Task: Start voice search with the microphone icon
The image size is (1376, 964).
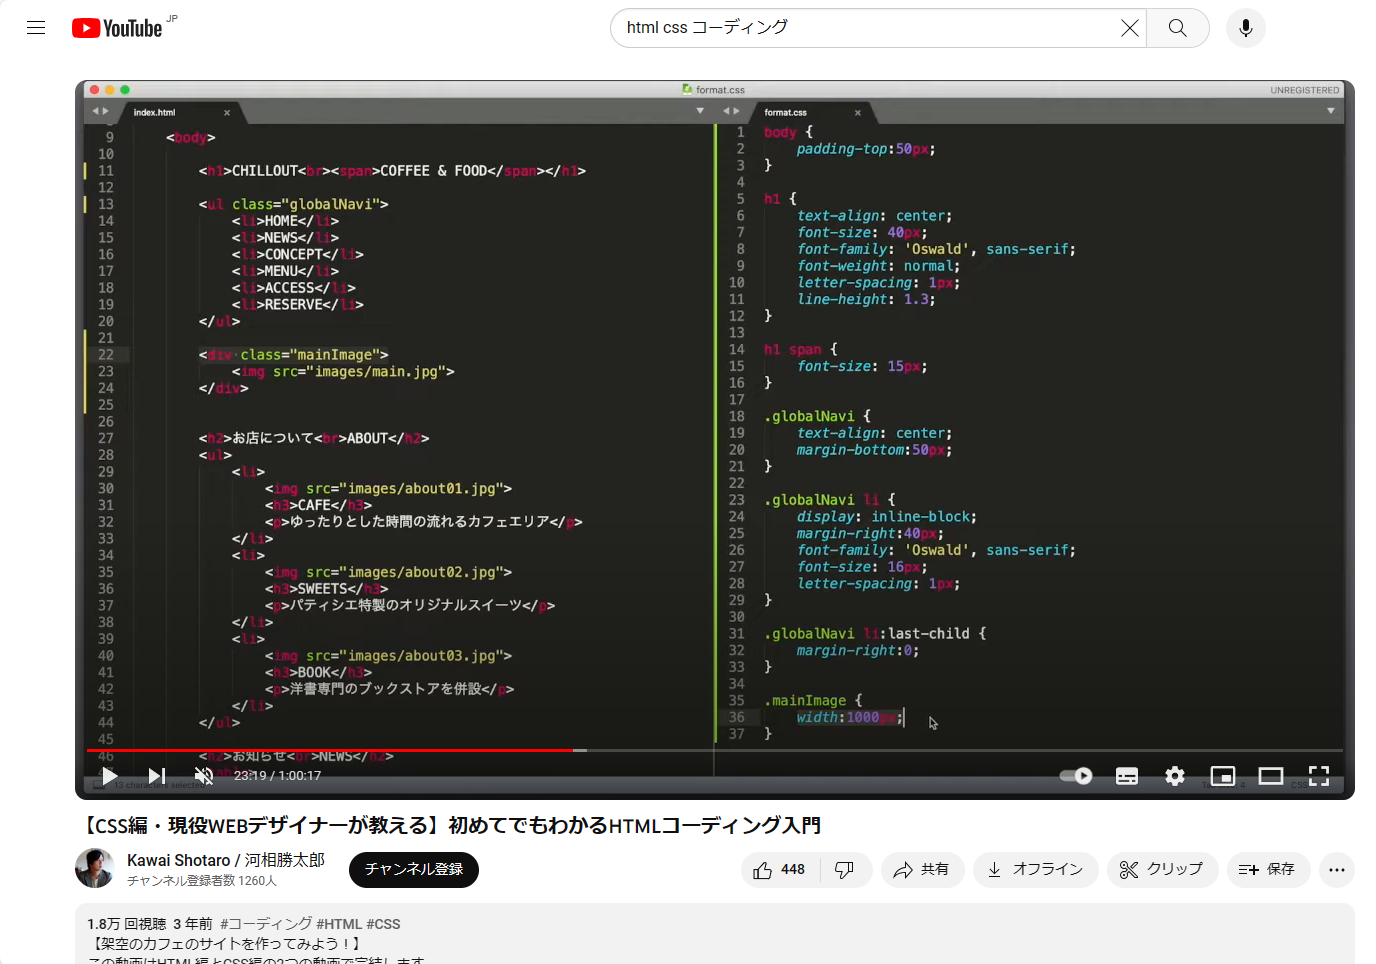Action: click(1245, 27)
